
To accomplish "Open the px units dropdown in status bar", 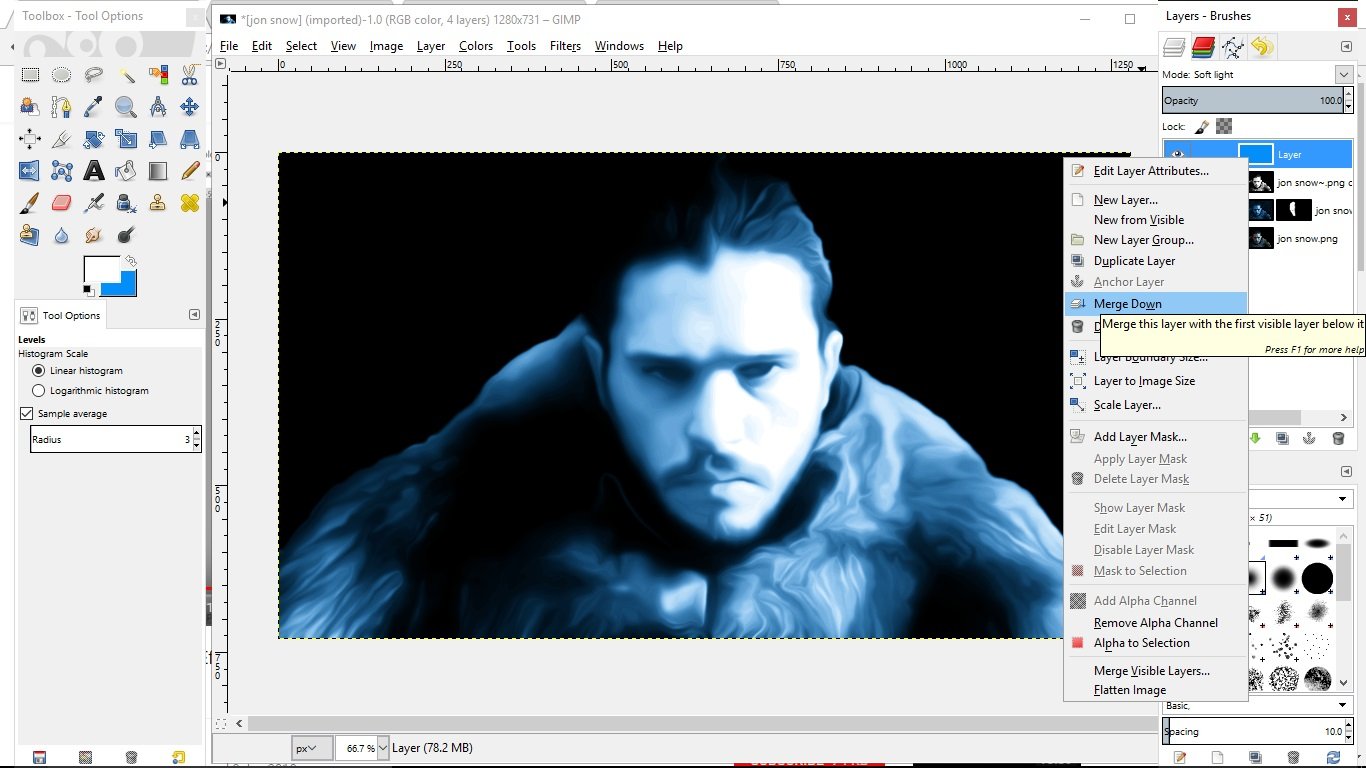I will coord(313,748).
